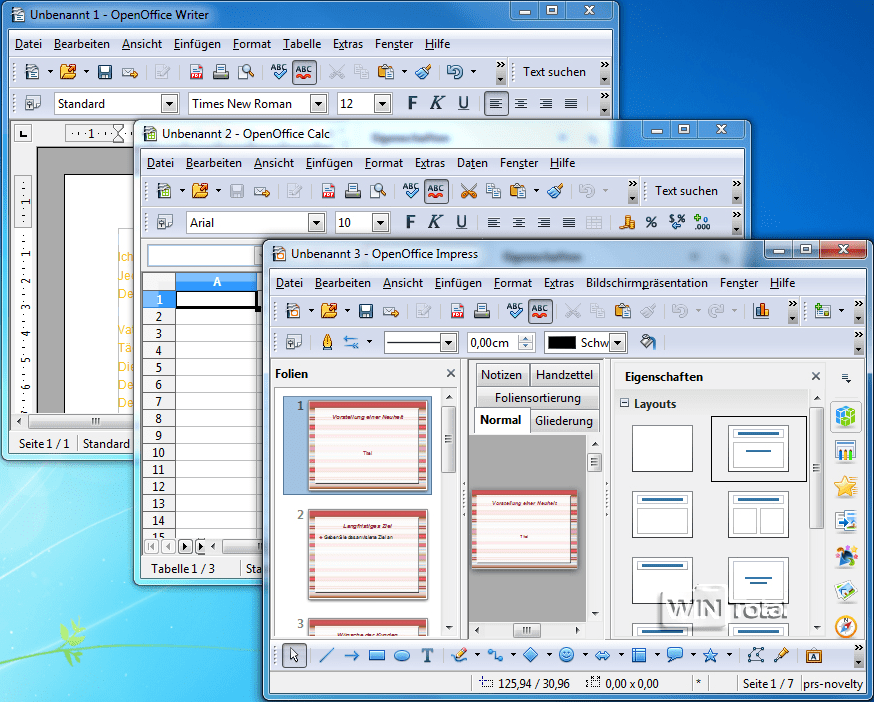Switch to the Gliederung tab
This screenshot has width=874, height=702.
564,421
